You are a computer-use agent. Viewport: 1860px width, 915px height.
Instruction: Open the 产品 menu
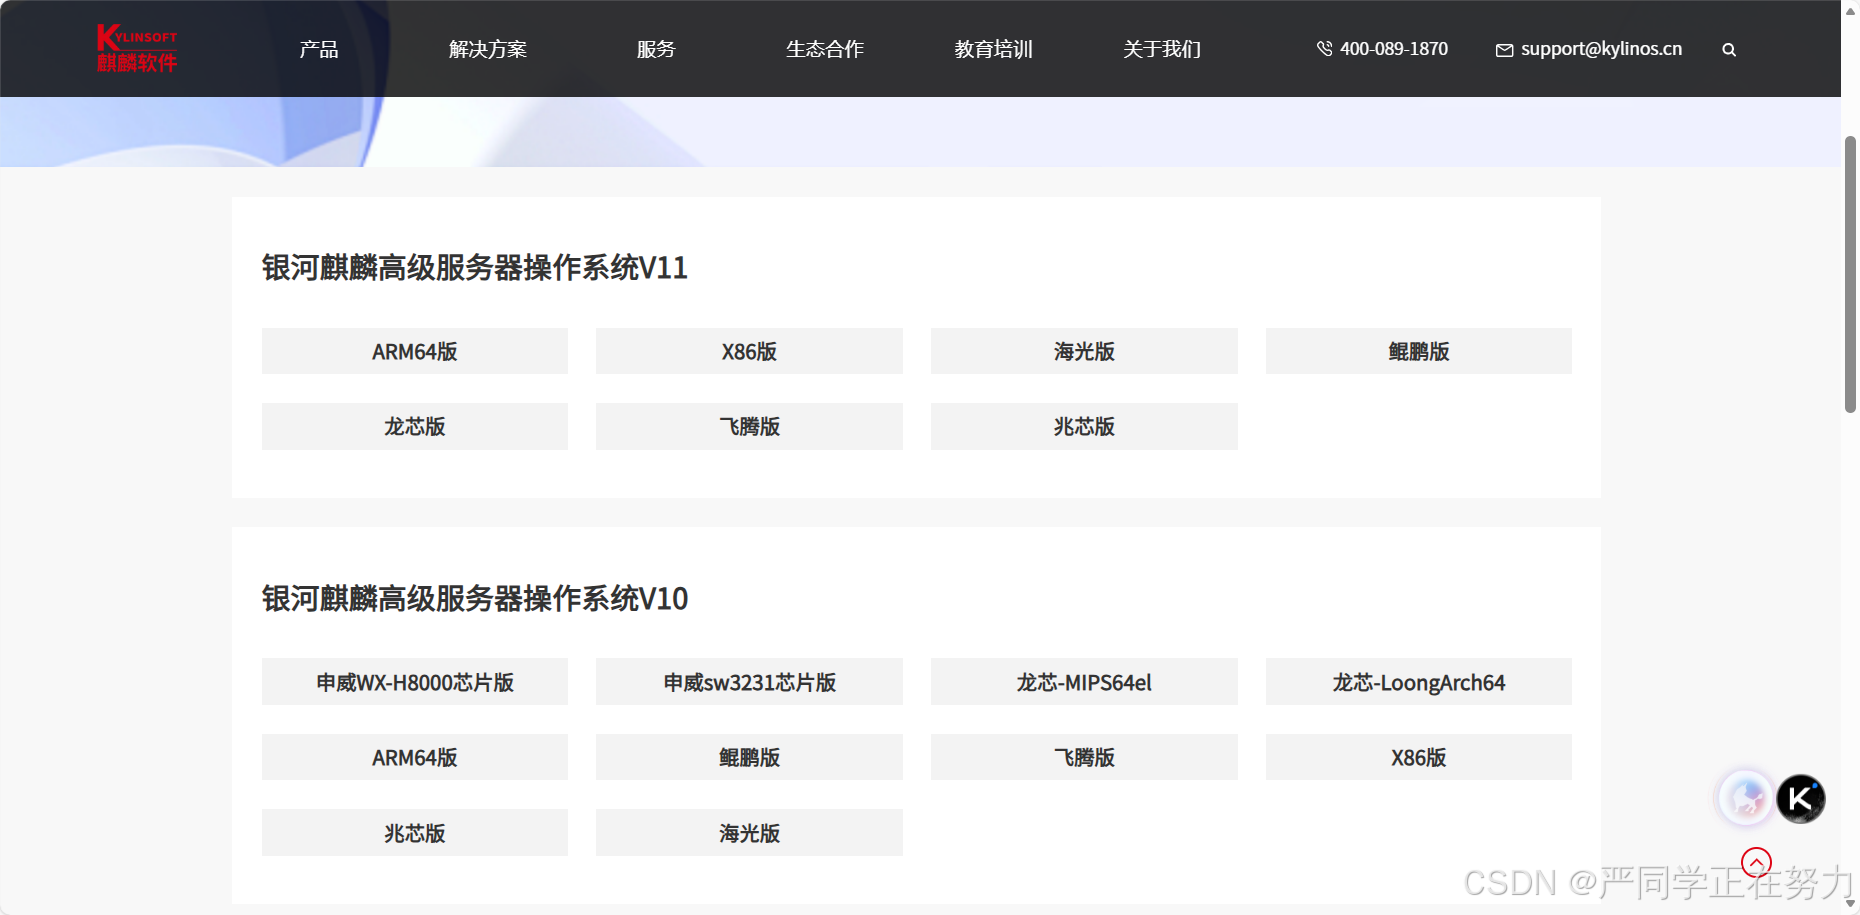coord(319,49)
